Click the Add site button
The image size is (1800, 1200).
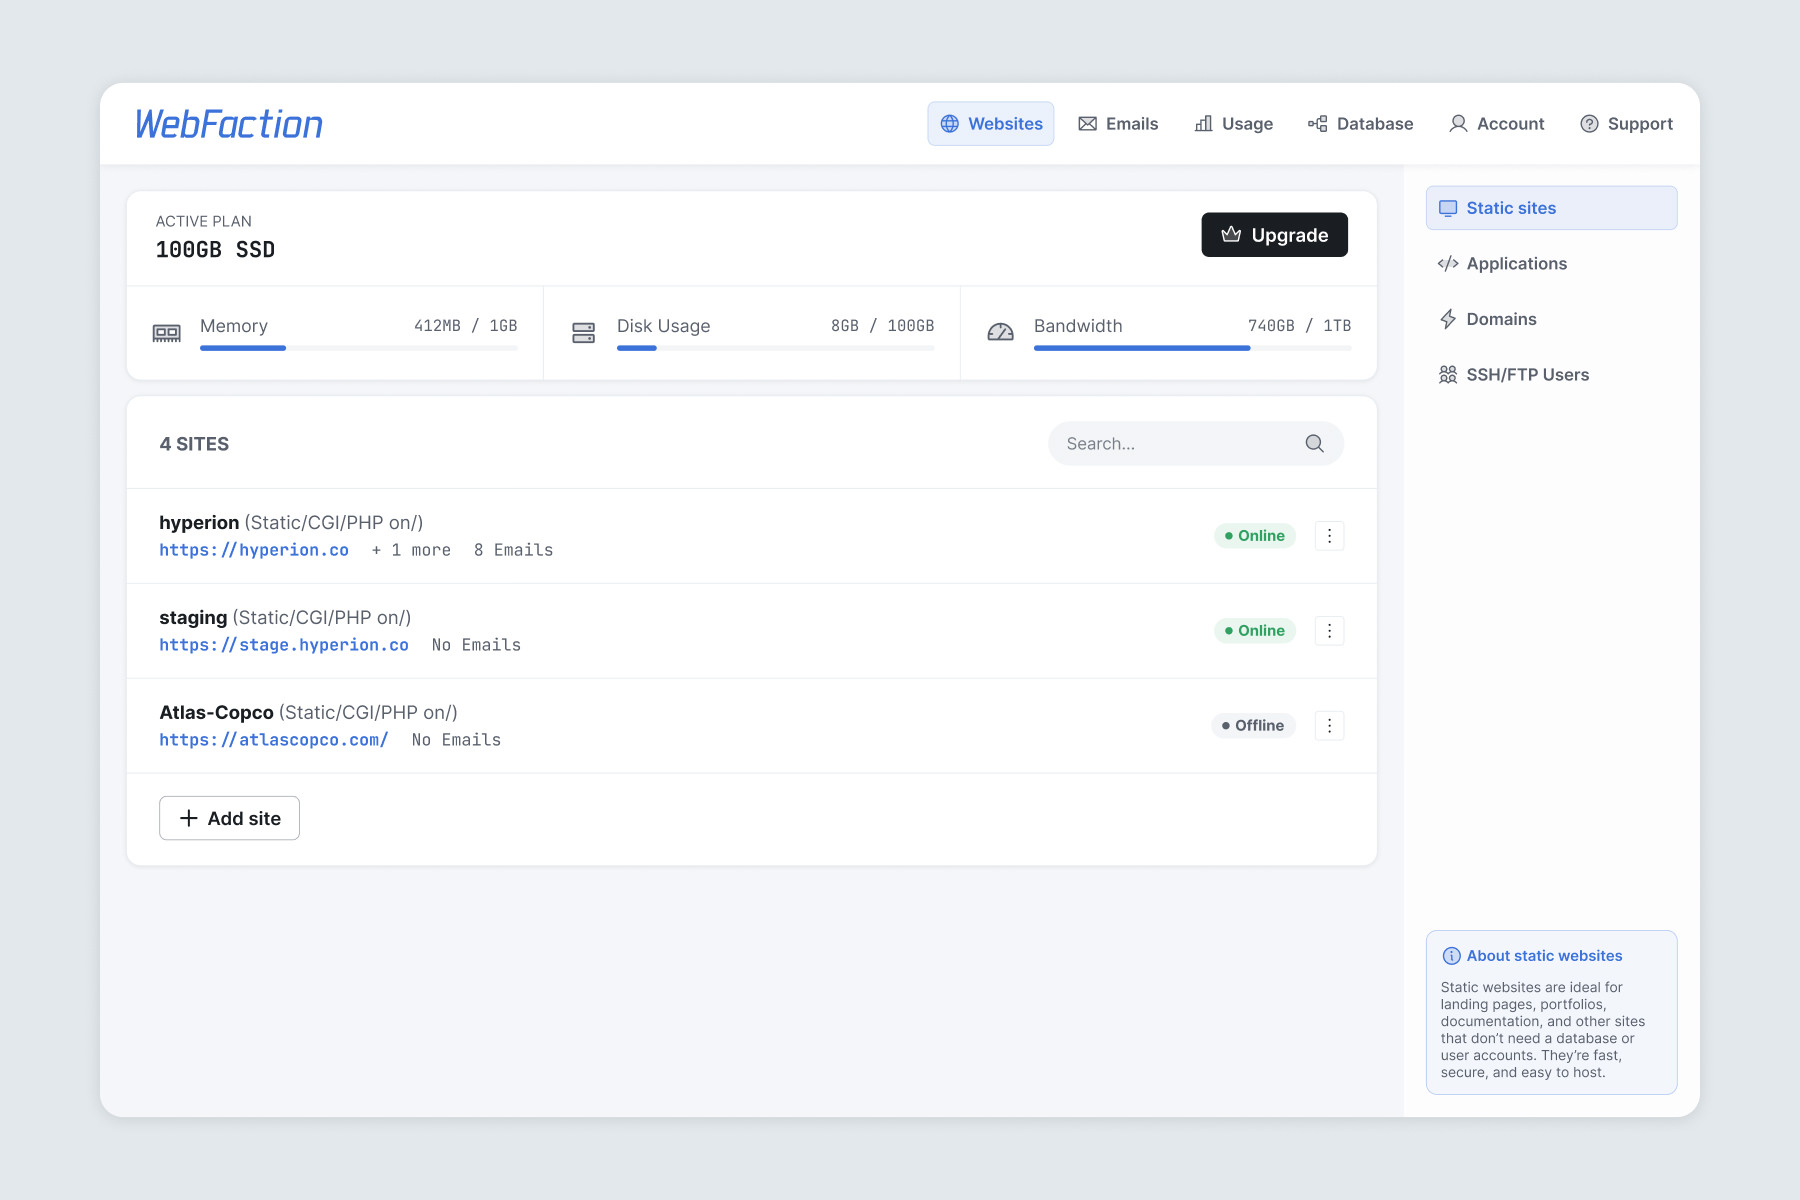click(x=229, y=818)
